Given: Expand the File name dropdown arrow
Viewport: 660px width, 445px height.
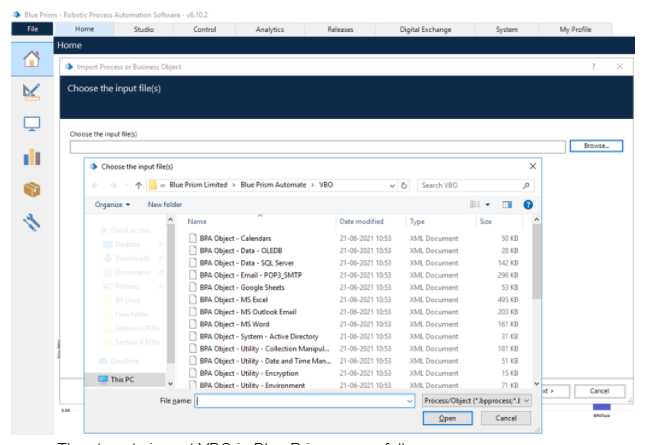Looking at the screenshot, I should point(410,401).
